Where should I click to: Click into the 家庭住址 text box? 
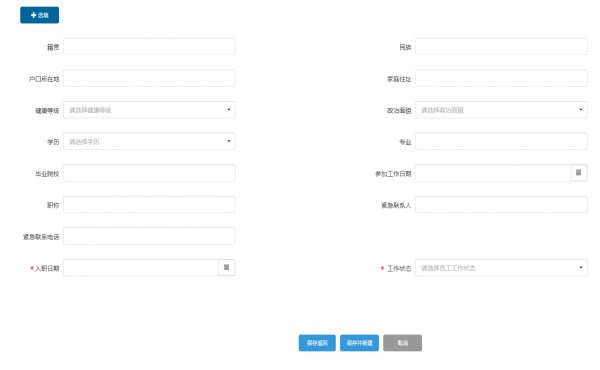[x=501, y=78]
